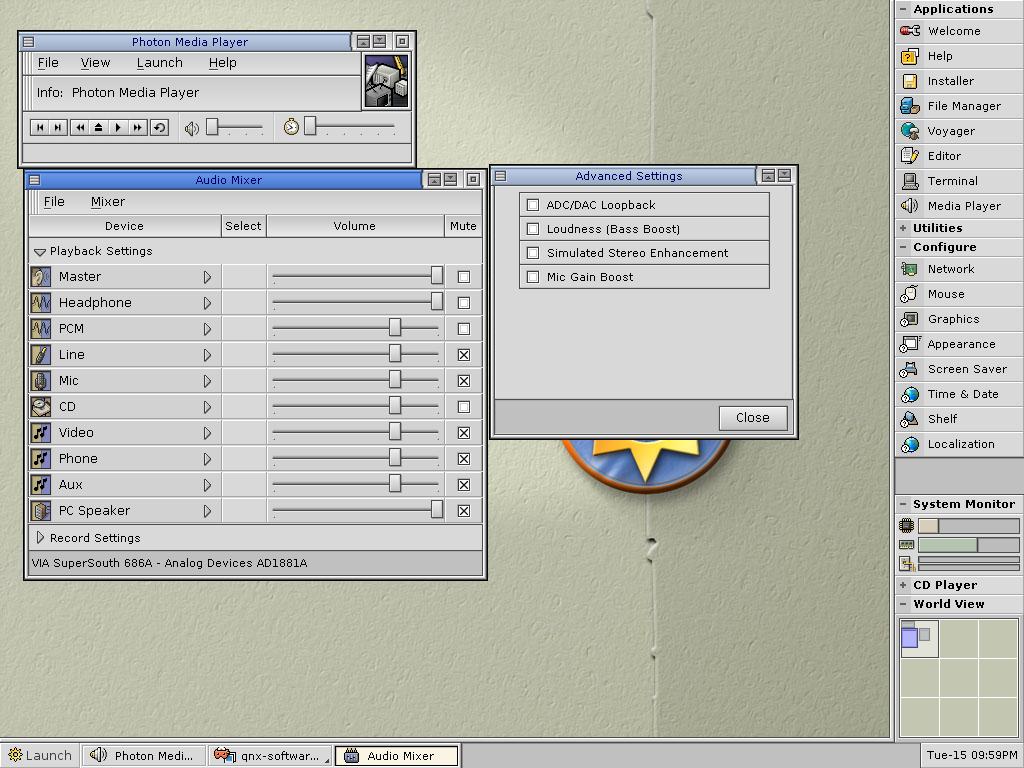
Task: Open the Launch menu in Media Player
Action: 159,62
